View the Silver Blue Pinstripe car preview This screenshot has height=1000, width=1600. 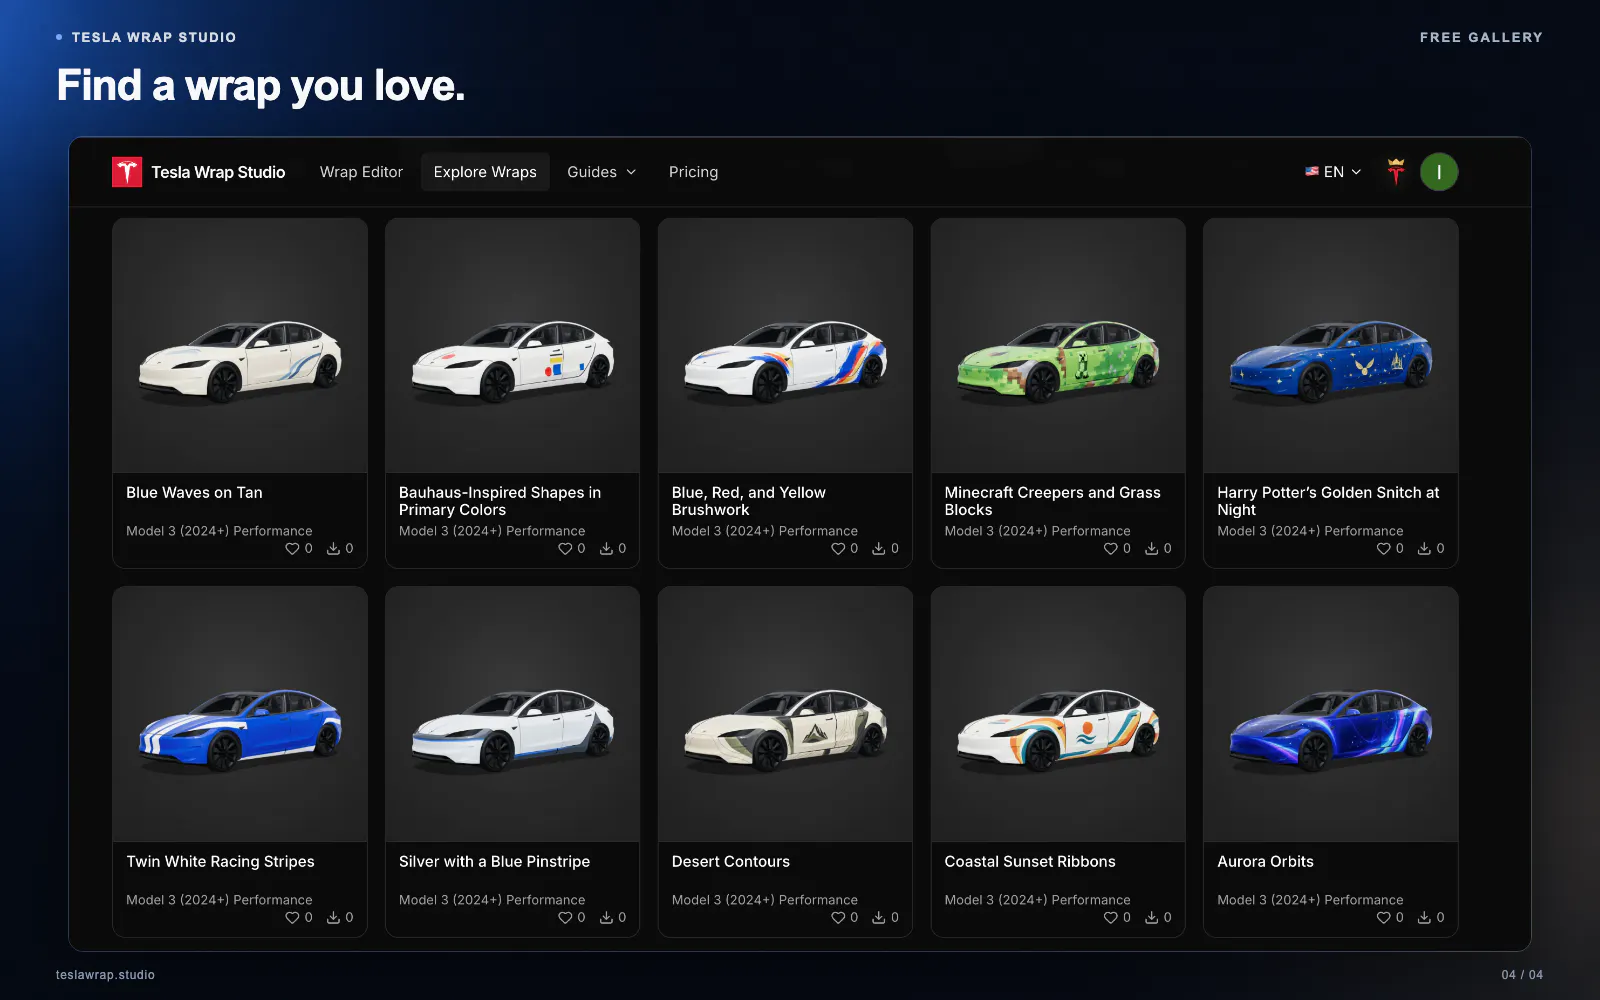tap(513, 714)
